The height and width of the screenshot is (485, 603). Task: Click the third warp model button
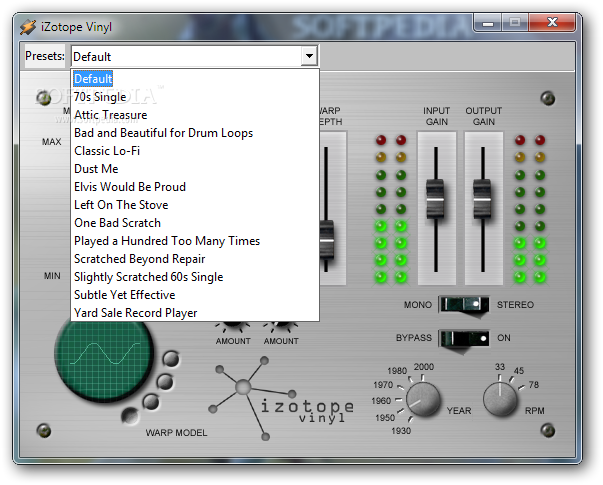[x=151, y=402]
